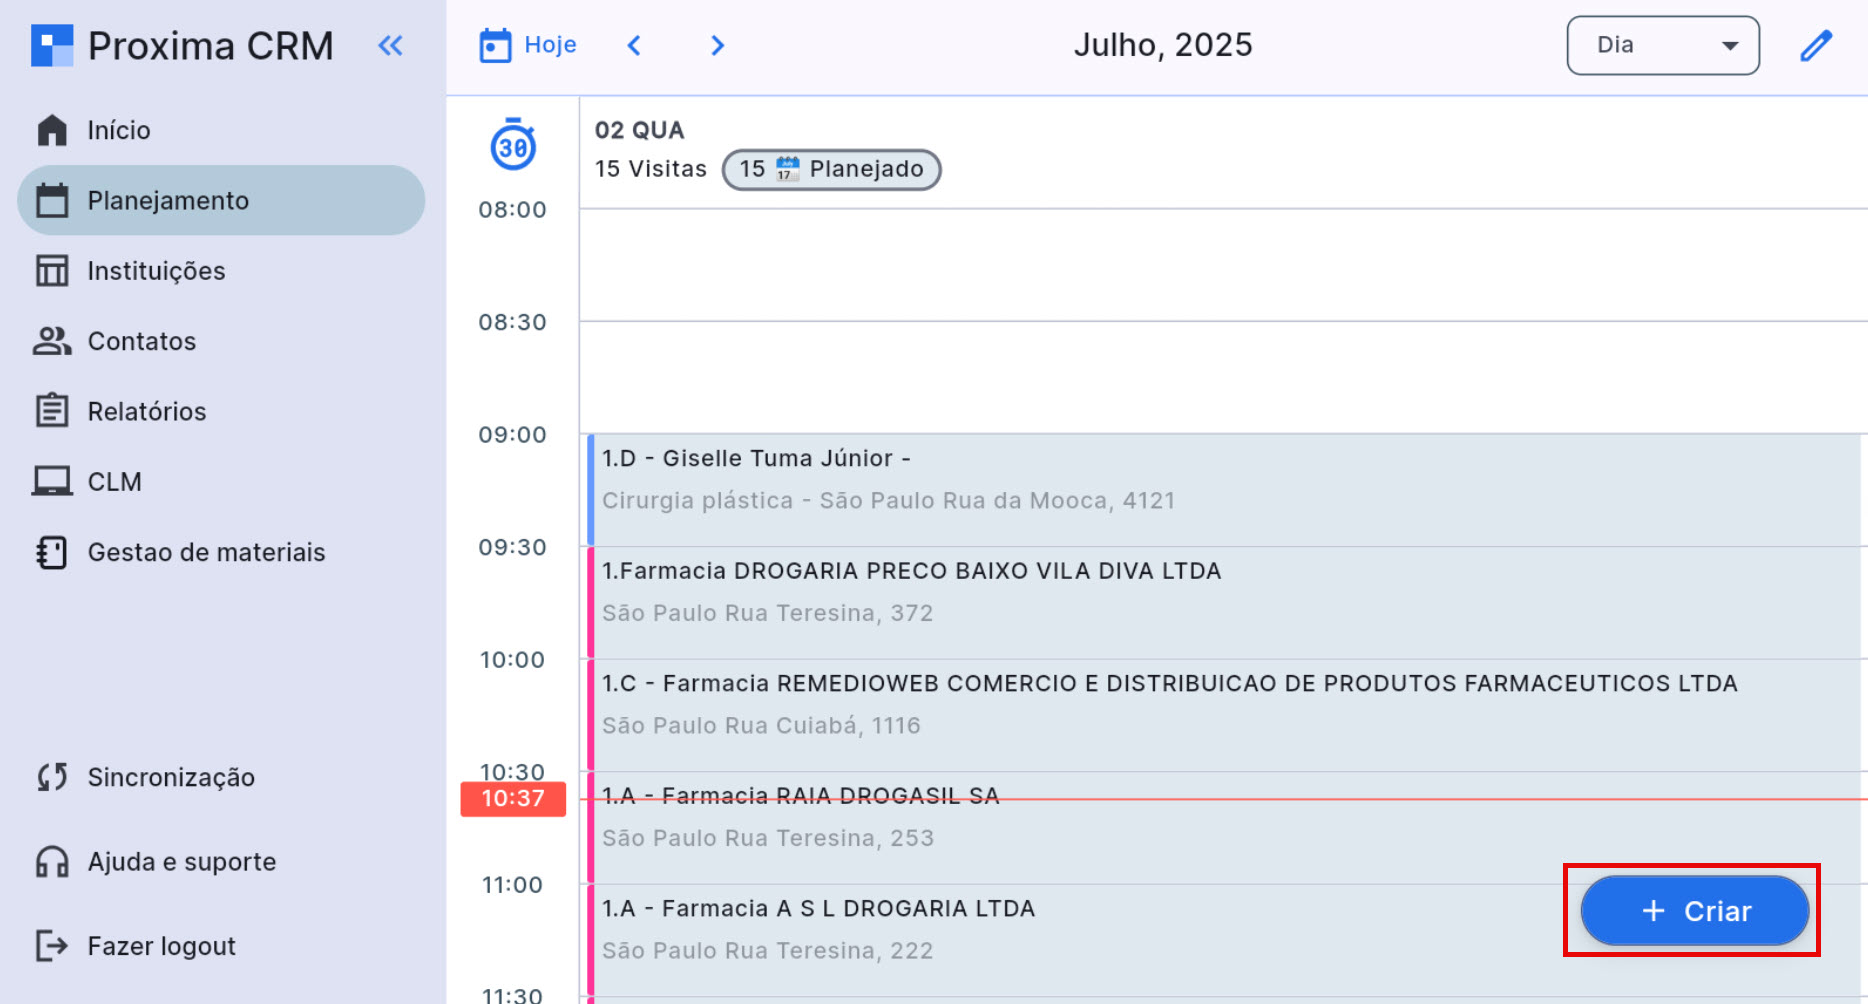Open Início from the sidebar

118,130
